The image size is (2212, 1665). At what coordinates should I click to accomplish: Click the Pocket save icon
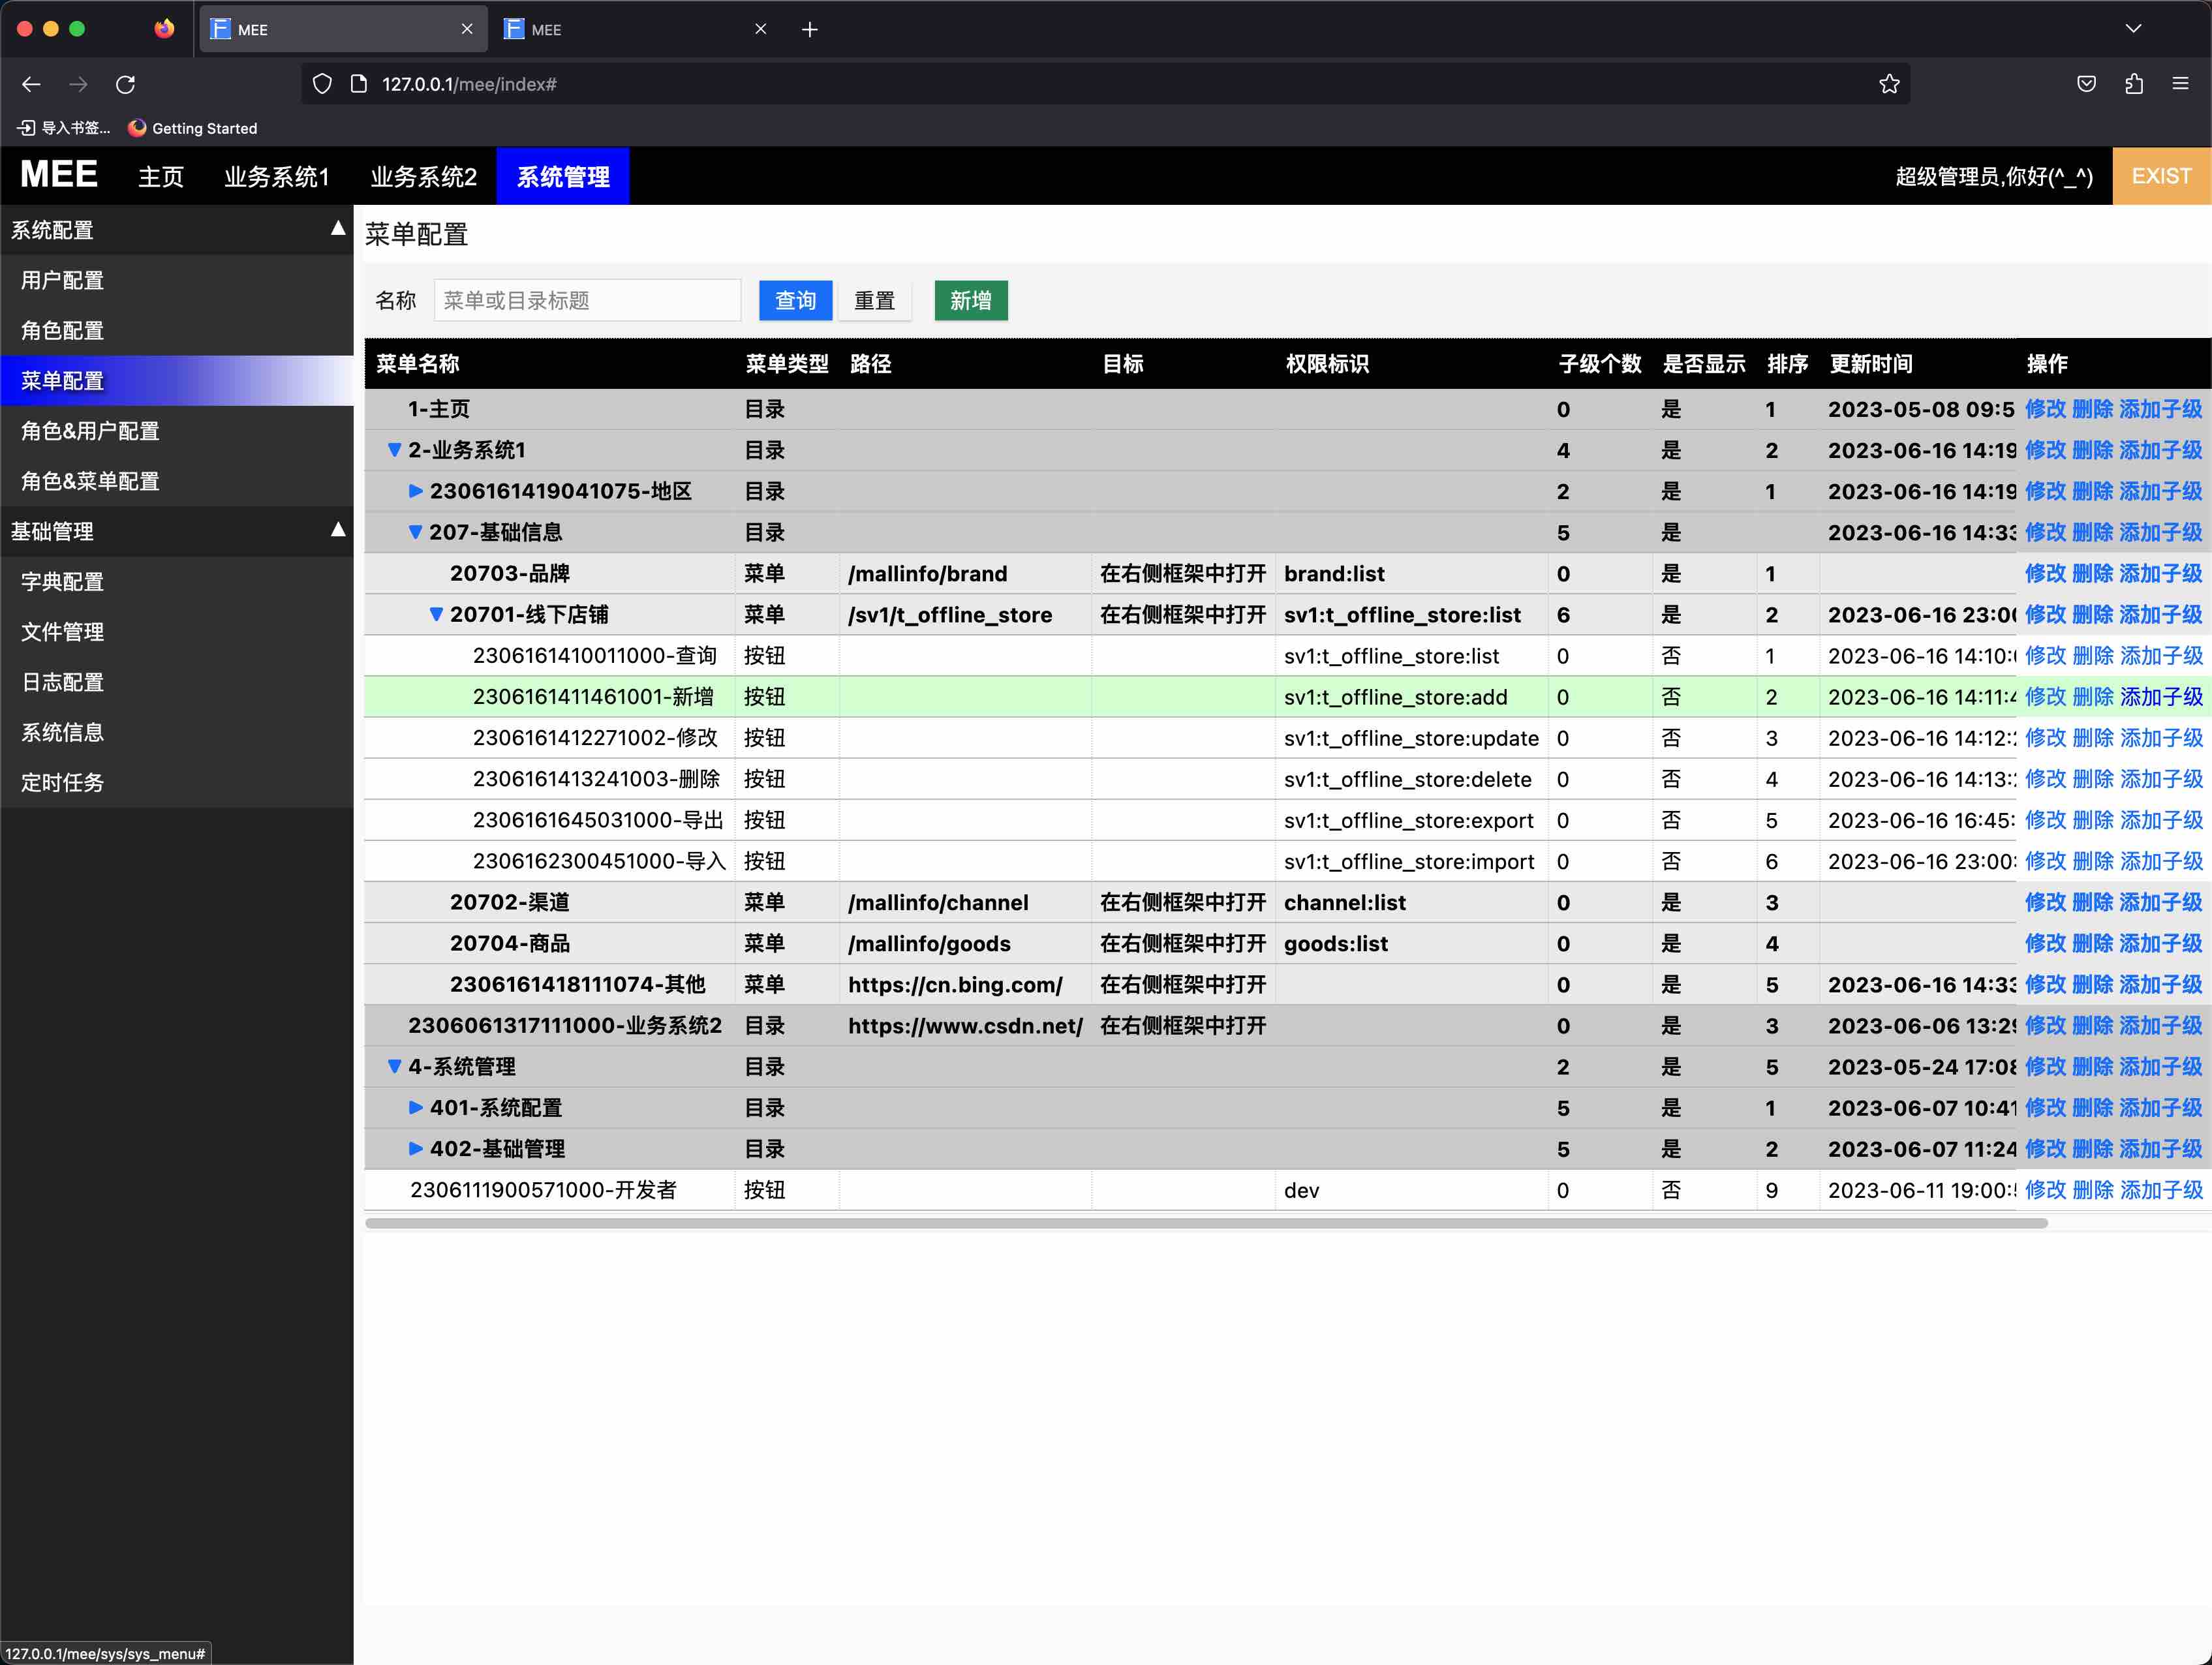click(x=2086, y=85)
